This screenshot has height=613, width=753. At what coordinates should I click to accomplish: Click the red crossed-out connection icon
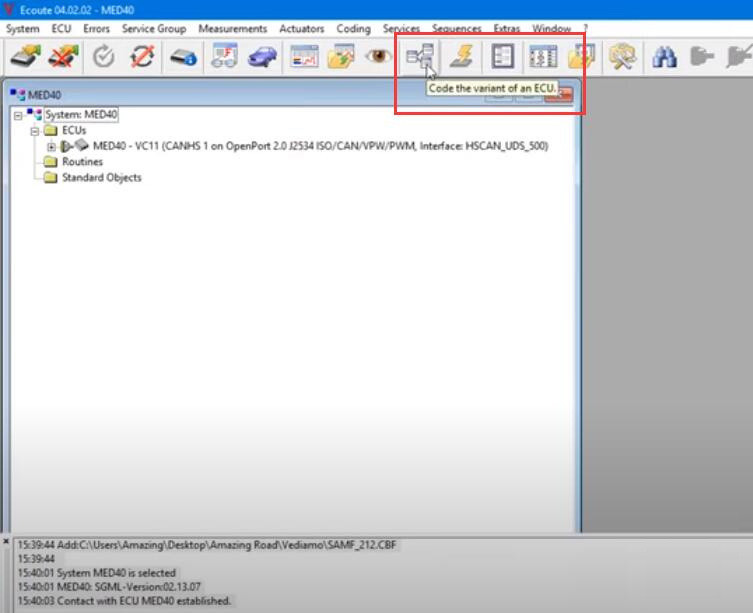pyautogui.click(x=64, y=57)
